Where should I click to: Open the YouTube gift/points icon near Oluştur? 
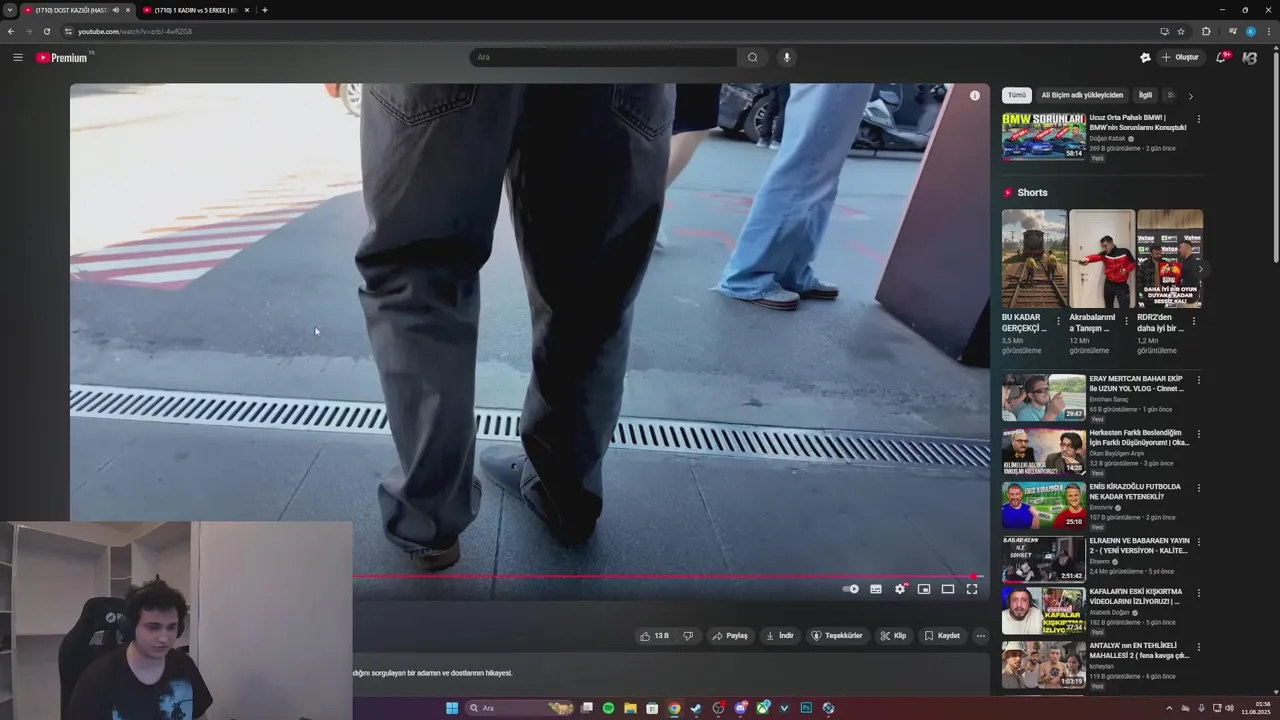1146,57
